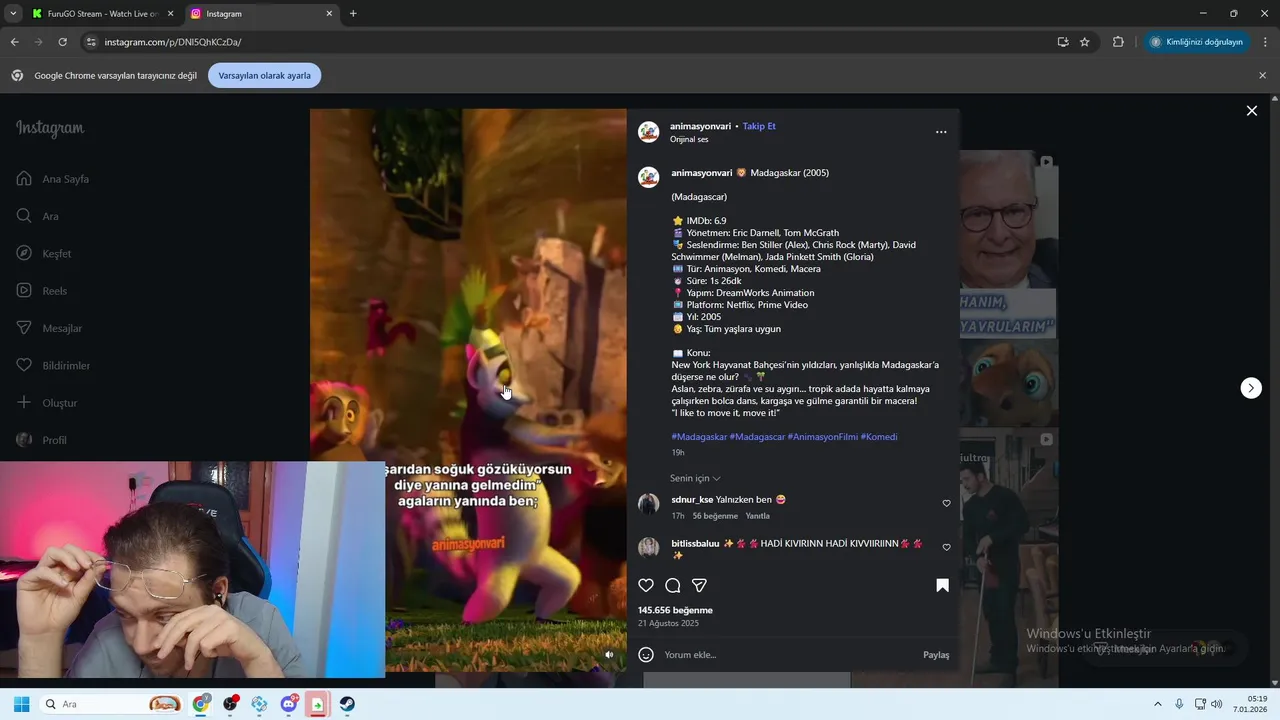Open the Windows Start menu
The height and width of the screenshot is (720, 1280).
(21, 704)
